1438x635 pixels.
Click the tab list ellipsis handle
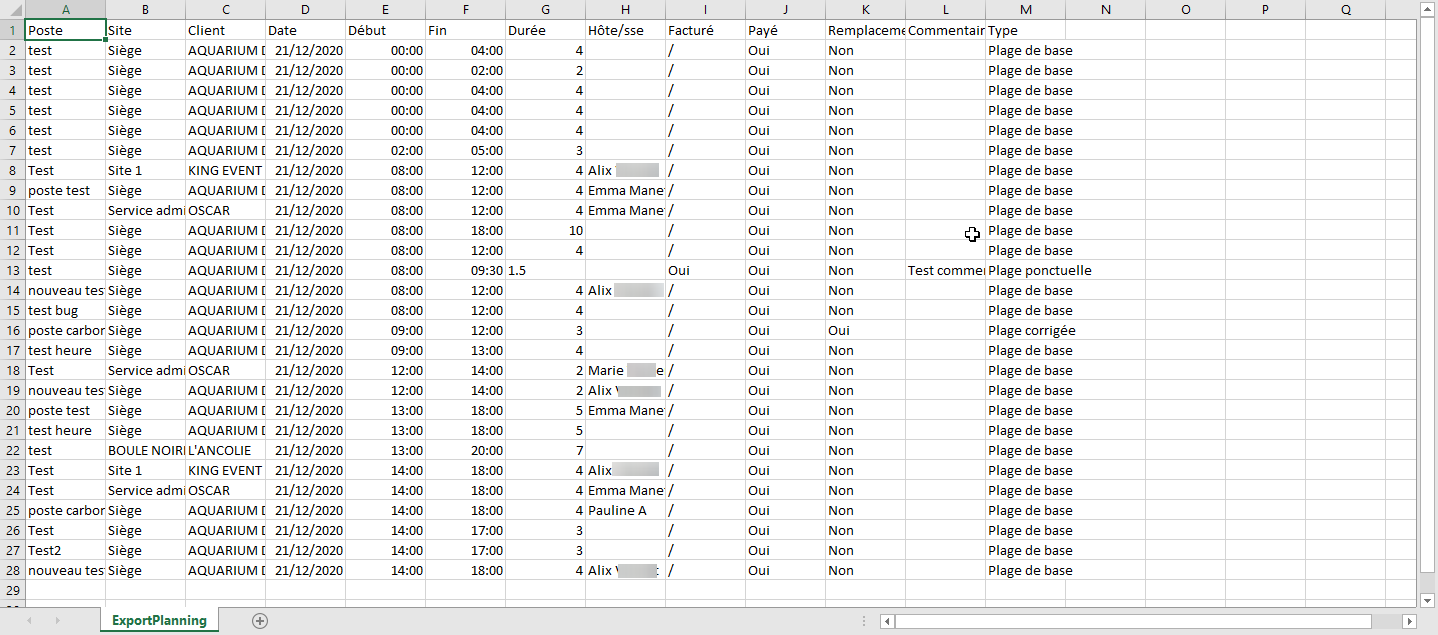pyautogui.click(x=863, y=620)
